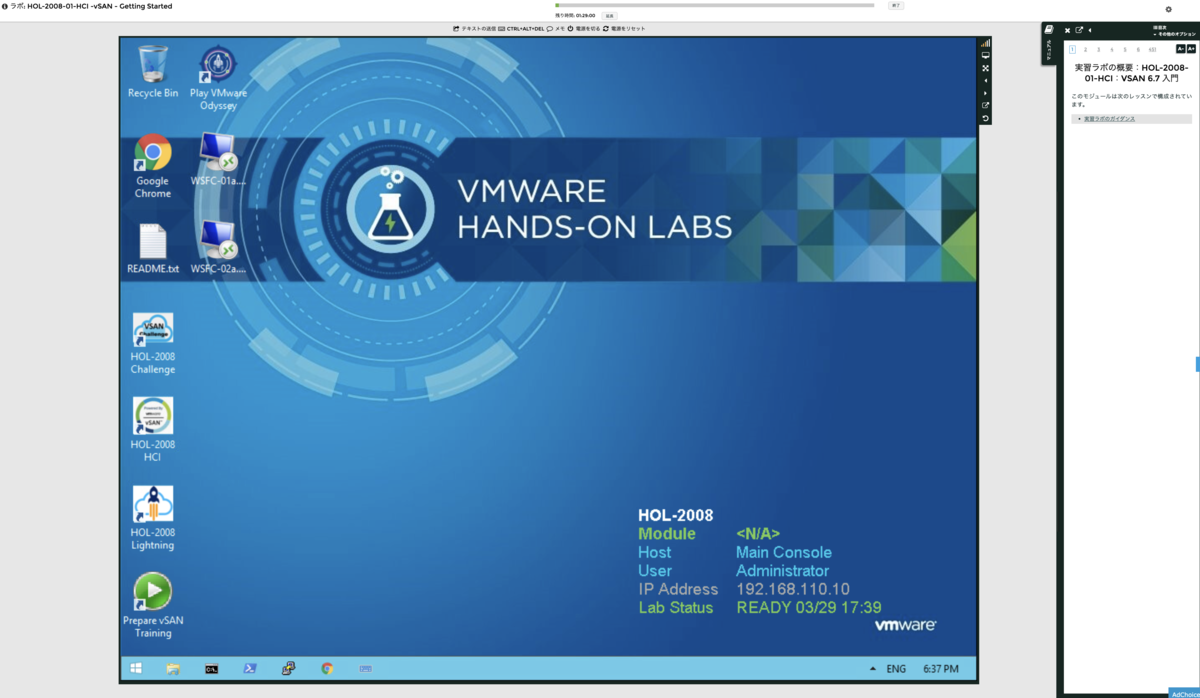Go to manual page 4
Screen dimensions: 1200x698
1112,49
